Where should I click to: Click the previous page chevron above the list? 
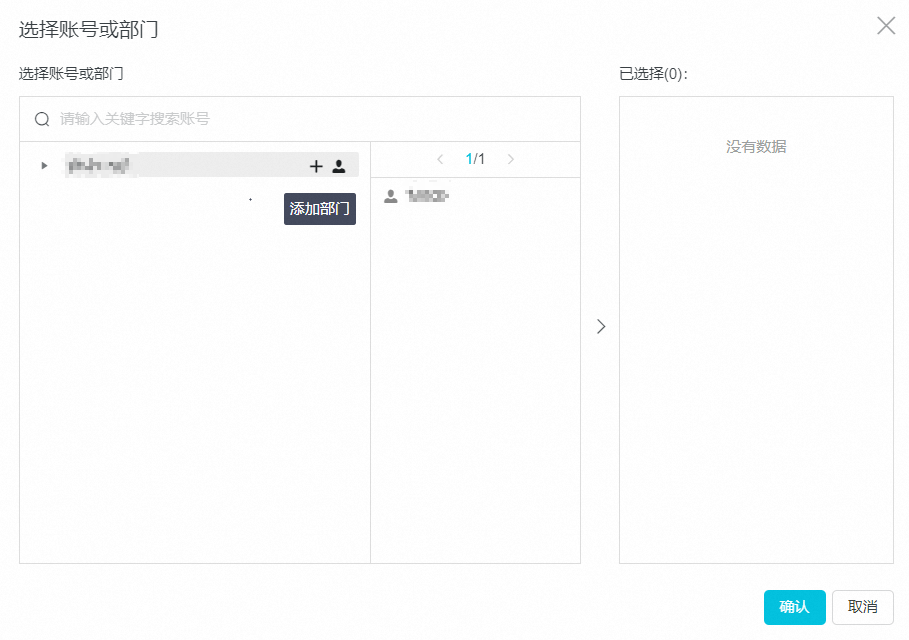(x=440, y=158)
